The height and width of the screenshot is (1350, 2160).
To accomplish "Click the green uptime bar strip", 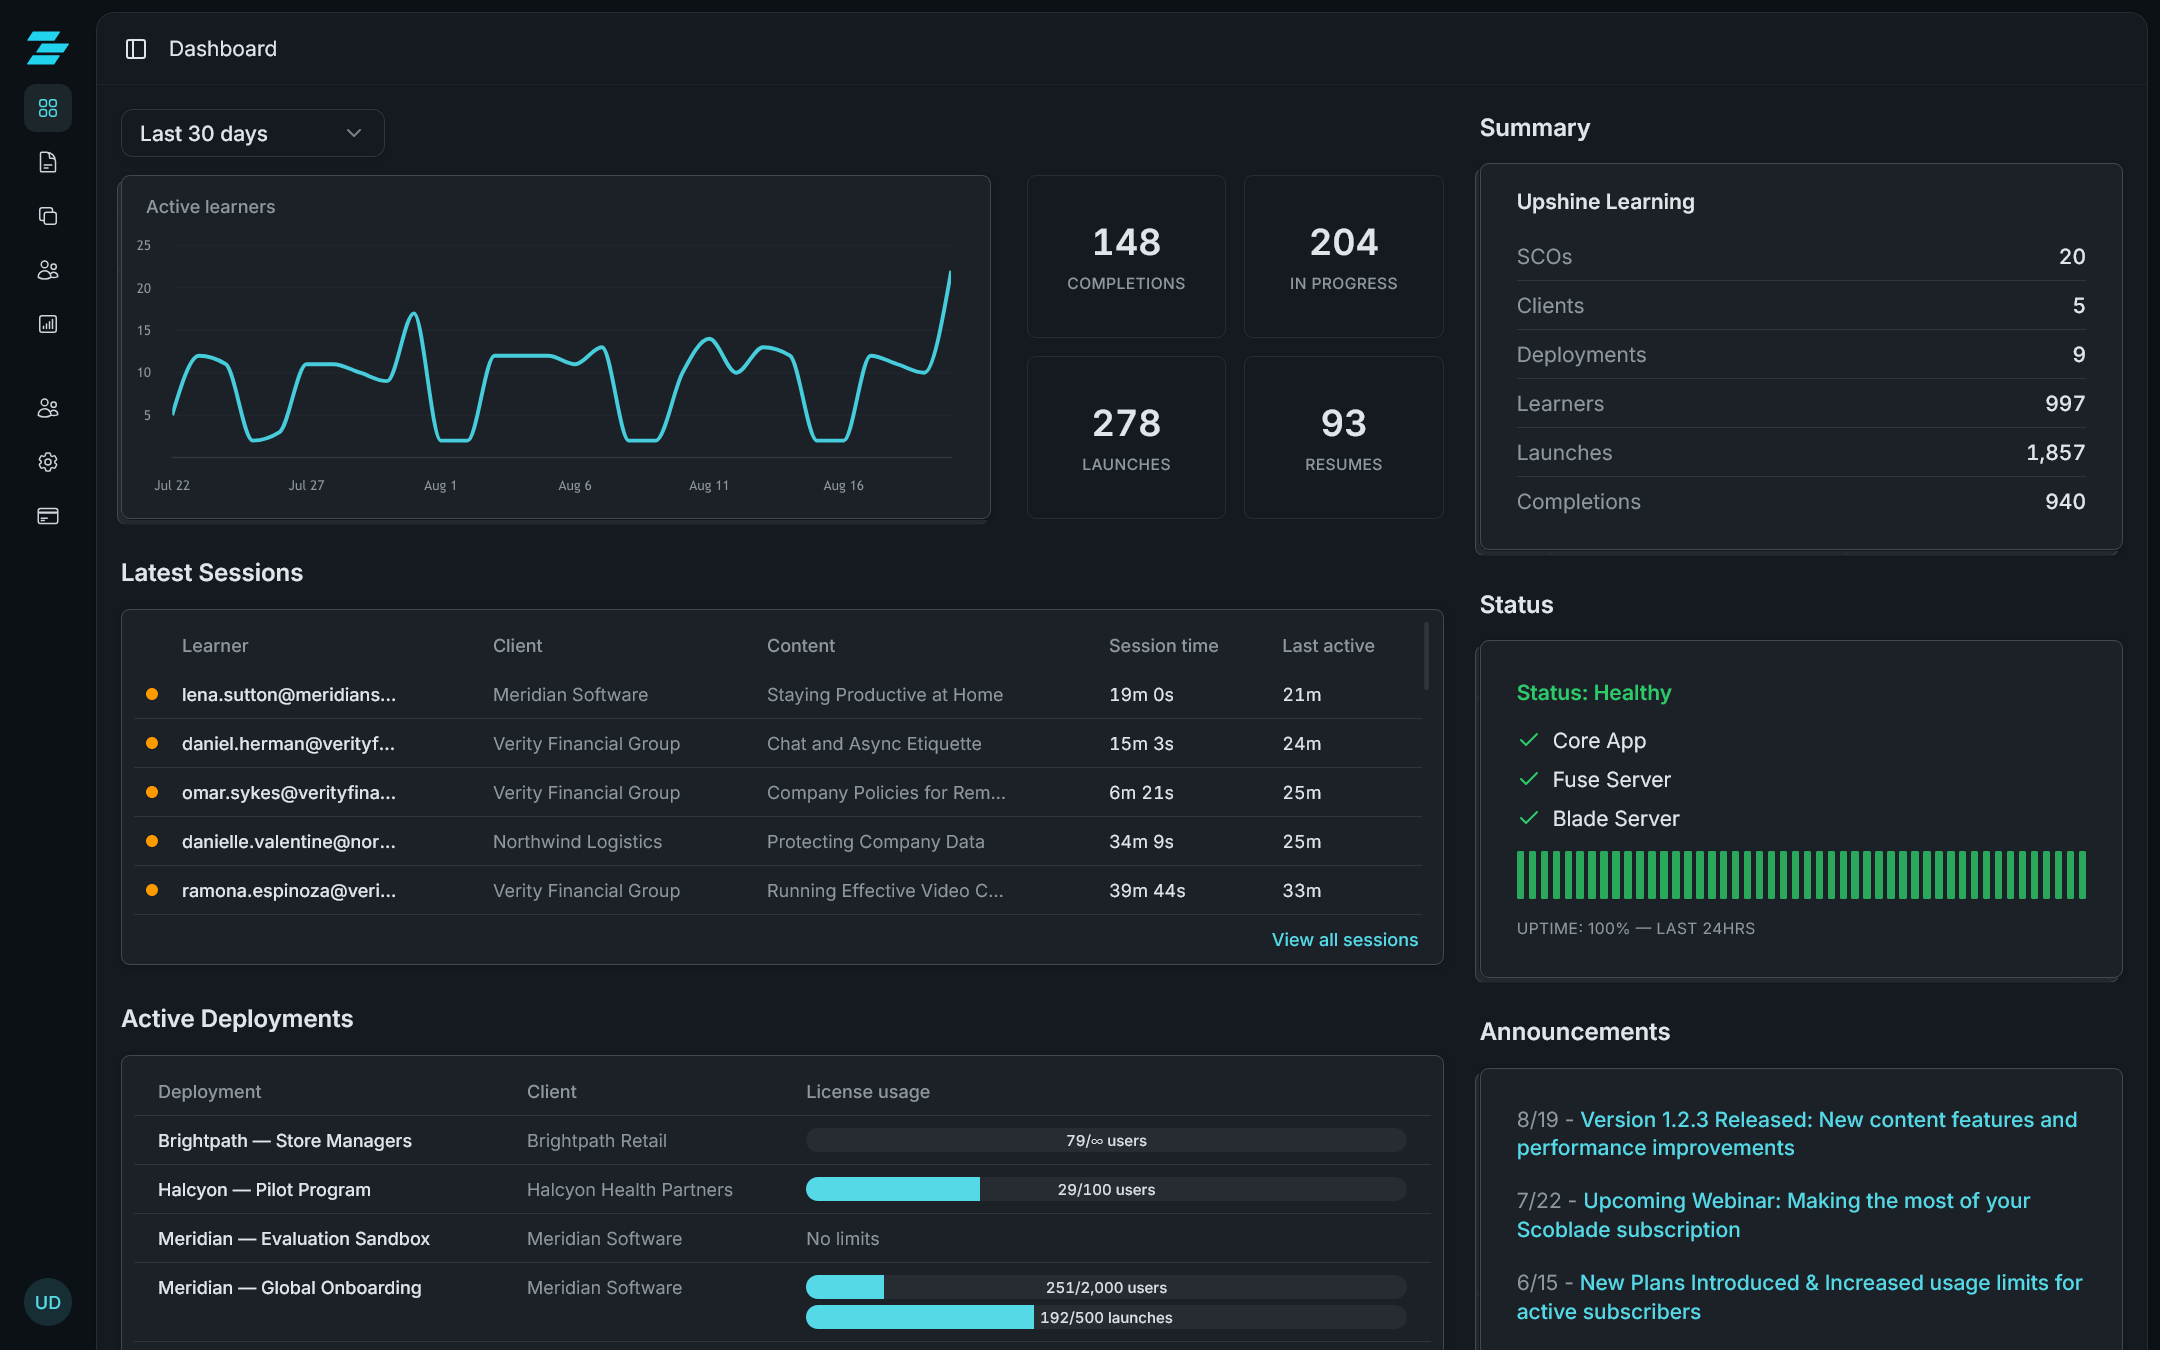I will pyautogui.click(x=1801, y=875).
